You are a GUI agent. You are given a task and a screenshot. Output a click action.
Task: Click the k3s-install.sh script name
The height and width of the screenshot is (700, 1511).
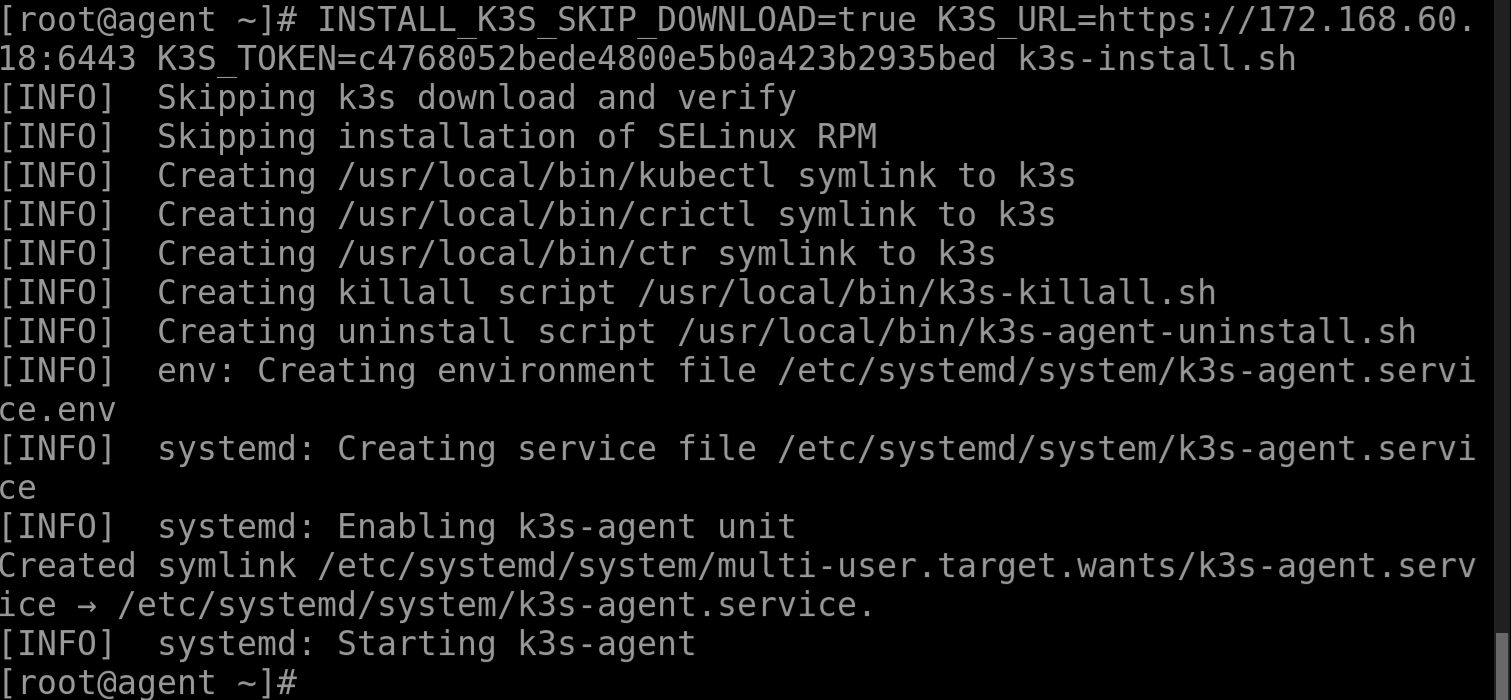pyautogui.click(x=1157, y=59)
